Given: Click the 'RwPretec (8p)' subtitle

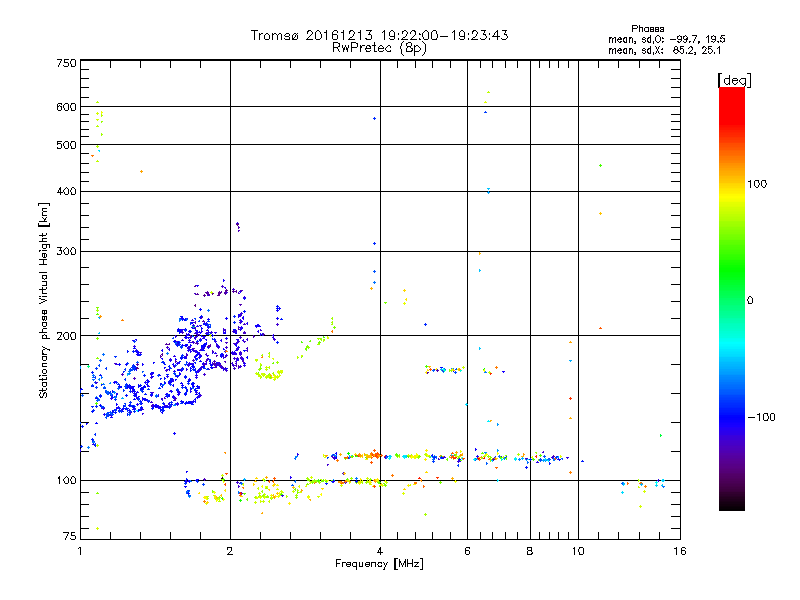Looking at the screenshot, I should pos(379,48).
